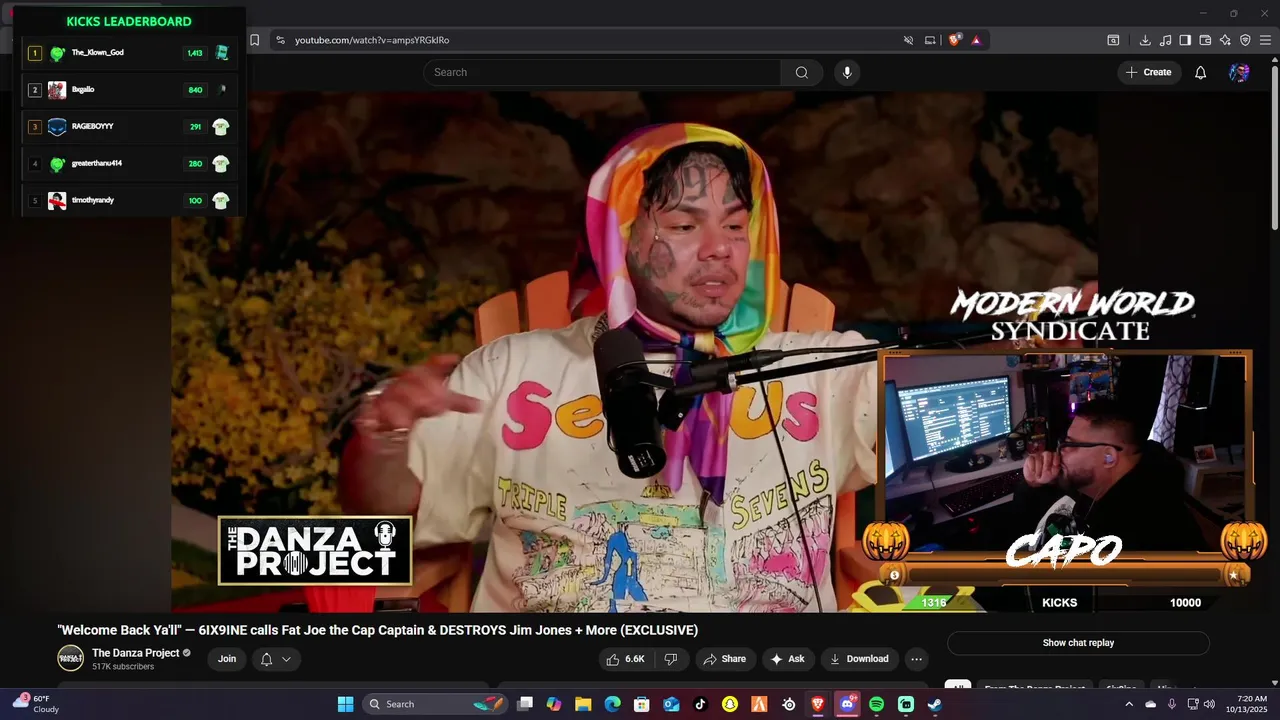Click the video title text
Viewport: 1280px width, 720px height.
[x=377, y=630]
